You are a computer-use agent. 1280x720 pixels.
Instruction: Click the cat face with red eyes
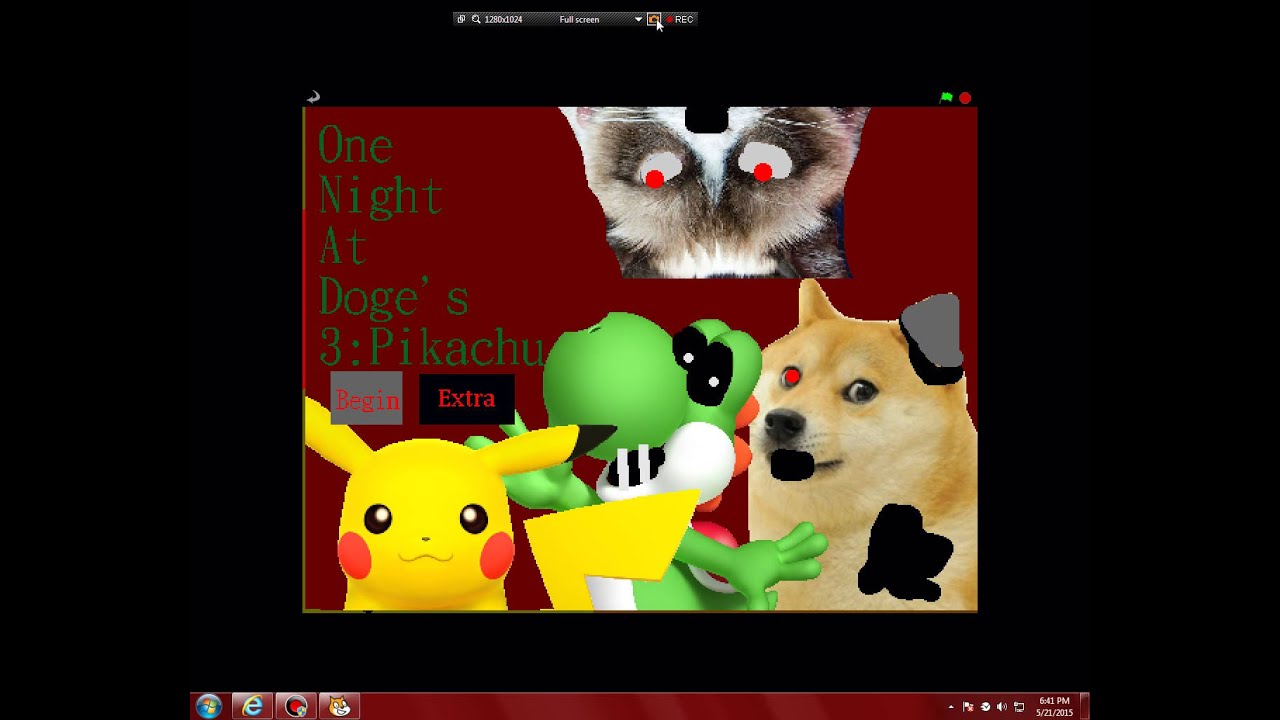tap(712, 192)
